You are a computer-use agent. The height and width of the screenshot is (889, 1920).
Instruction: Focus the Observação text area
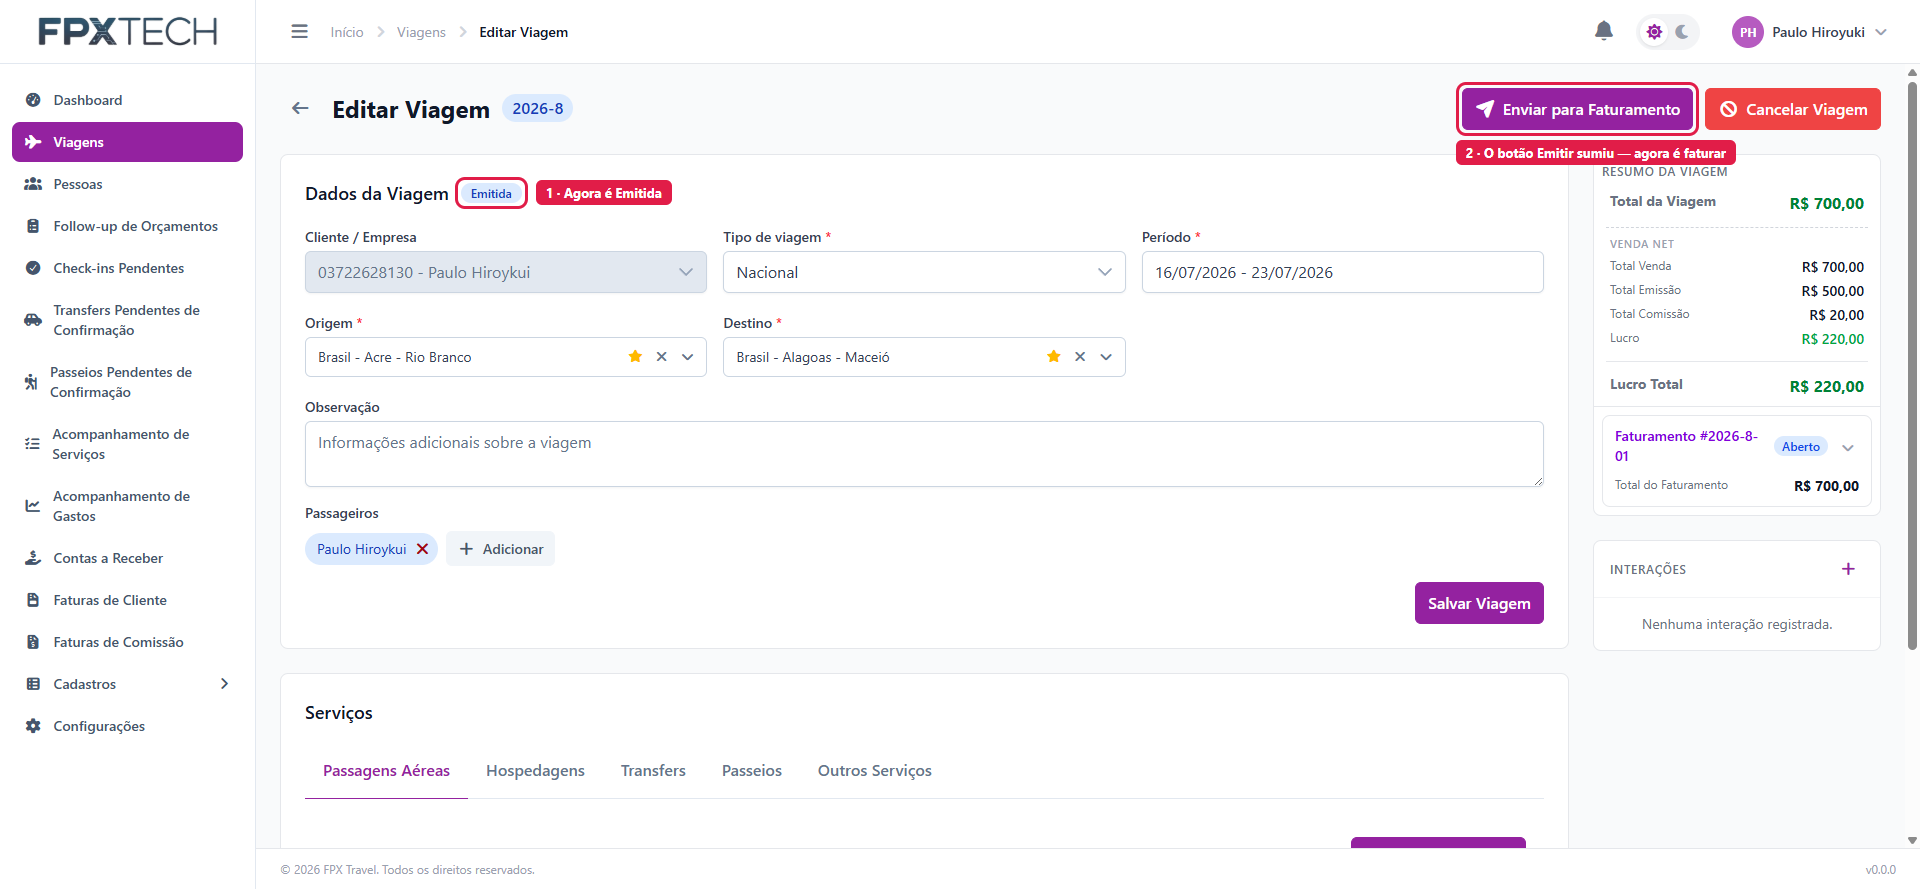pos(924,454)
